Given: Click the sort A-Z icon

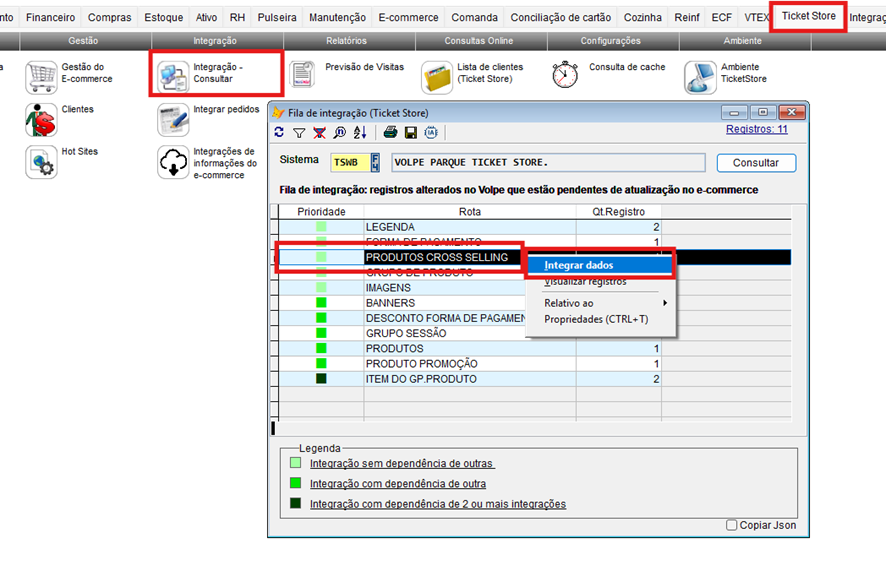Looking at the screenshot, I should pos(360,132).
